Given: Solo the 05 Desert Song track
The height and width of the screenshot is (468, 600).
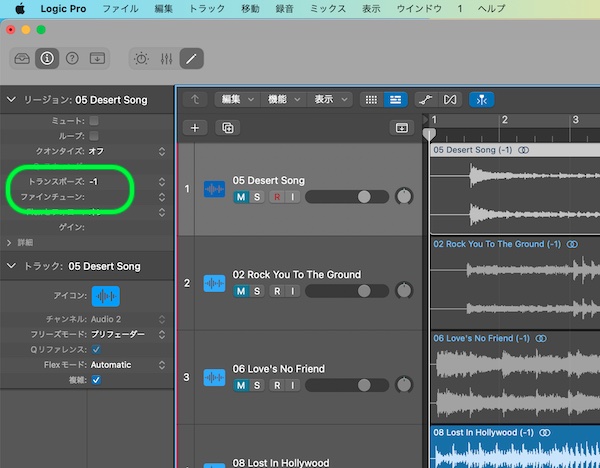Looking at the screenshot, I should [x=257, y=197].
